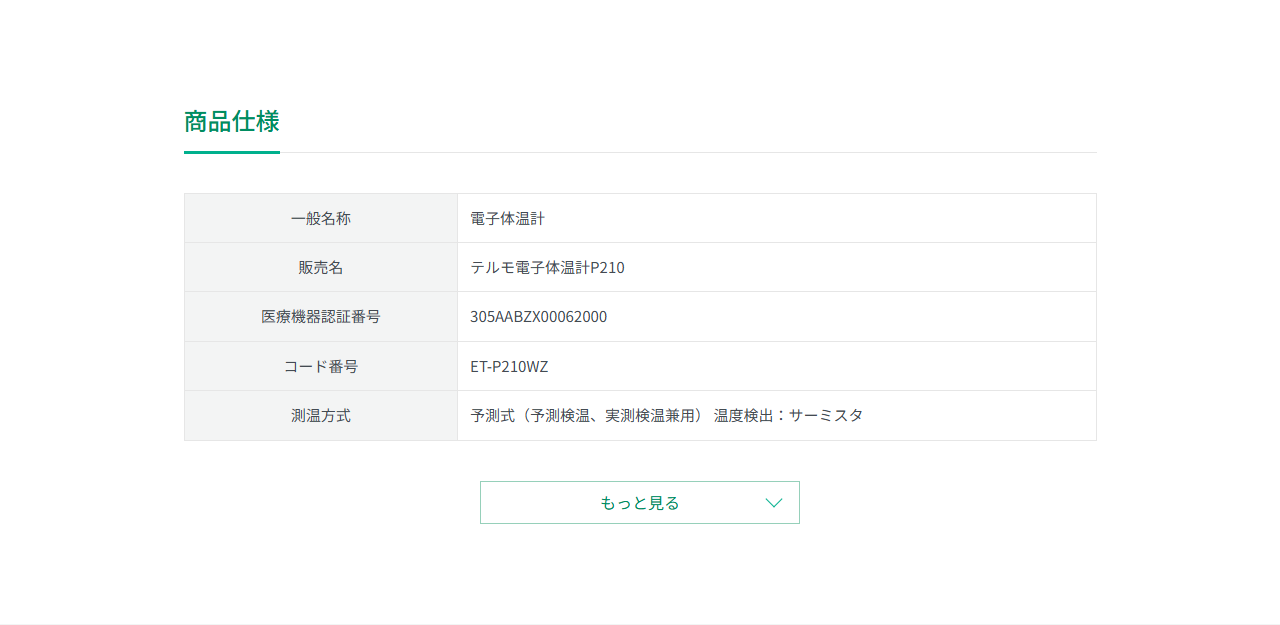The width and height of the screenshot is (1280, 625).
Task: Click the chevron arrow beside もっと見る
Action: point(773,503)
